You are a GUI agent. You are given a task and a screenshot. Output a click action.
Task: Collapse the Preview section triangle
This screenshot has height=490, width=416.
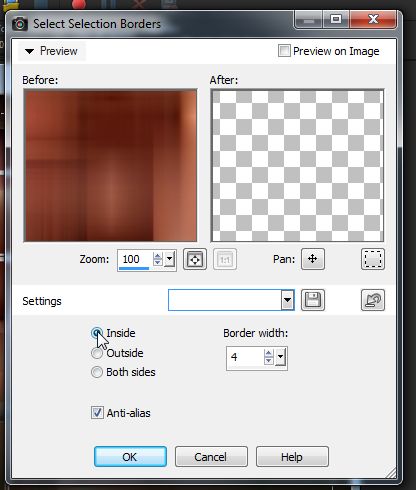tap(29, 51)
